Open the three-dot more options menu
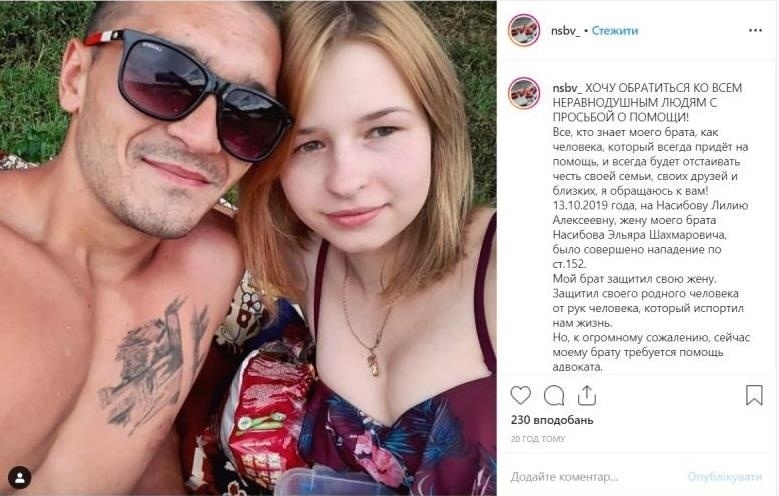The width and height of the screenshot is (779, 496). click(x=755, y=30)
